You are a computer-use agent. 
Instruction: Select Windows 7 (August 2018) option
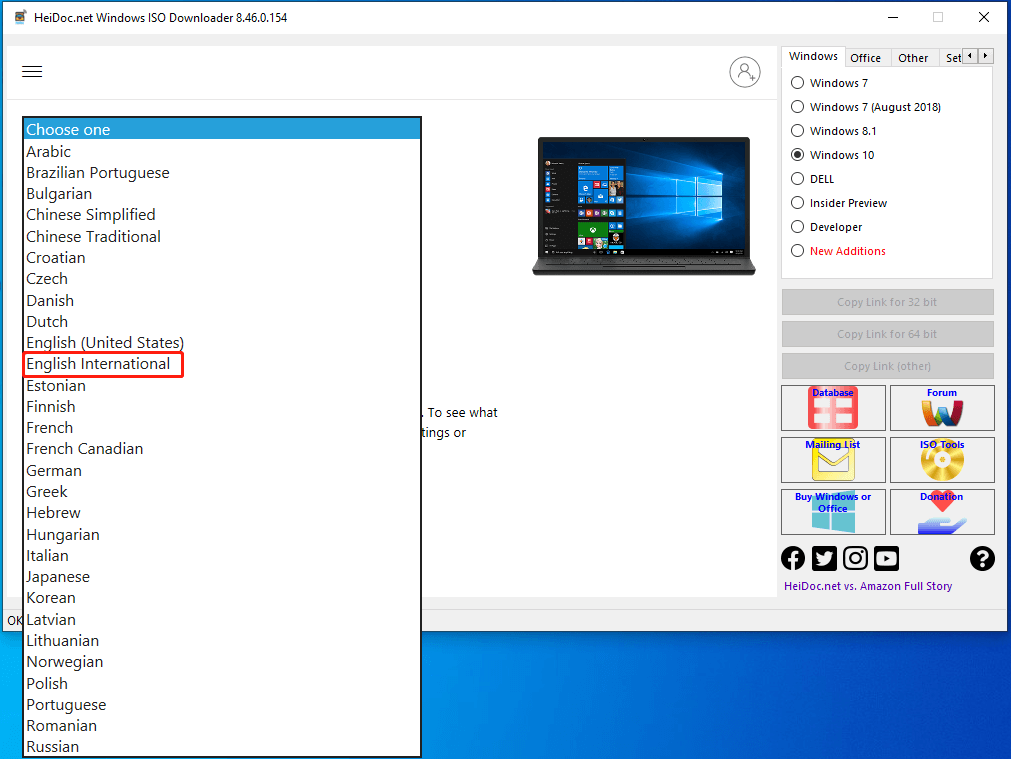[798, 107]
